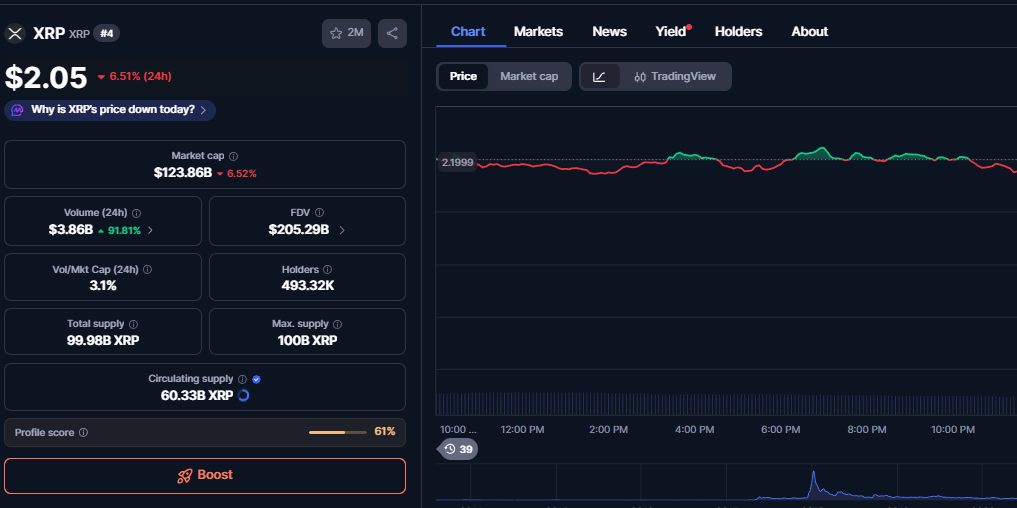Open the Chart tab
The image size is (1017, 508).
click(x=468, y=31)
